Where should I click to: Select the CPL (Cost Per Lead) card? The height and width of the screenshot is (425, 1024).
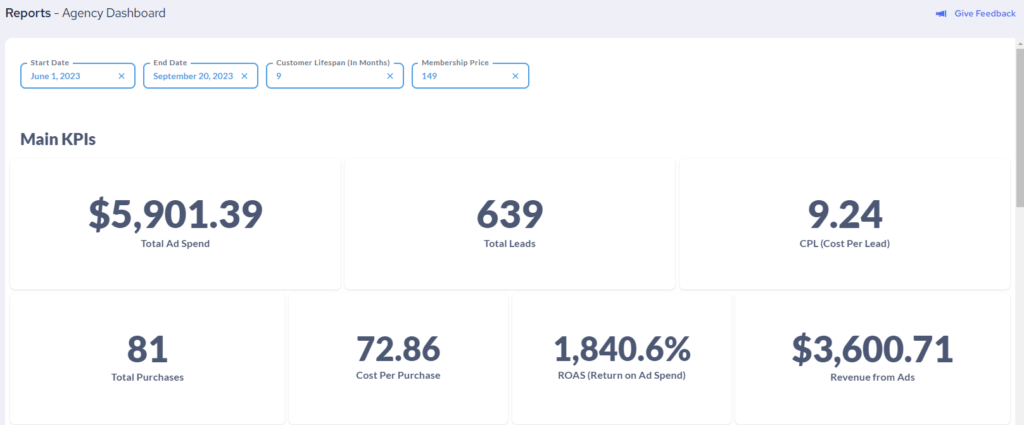(x=845, y=223)
